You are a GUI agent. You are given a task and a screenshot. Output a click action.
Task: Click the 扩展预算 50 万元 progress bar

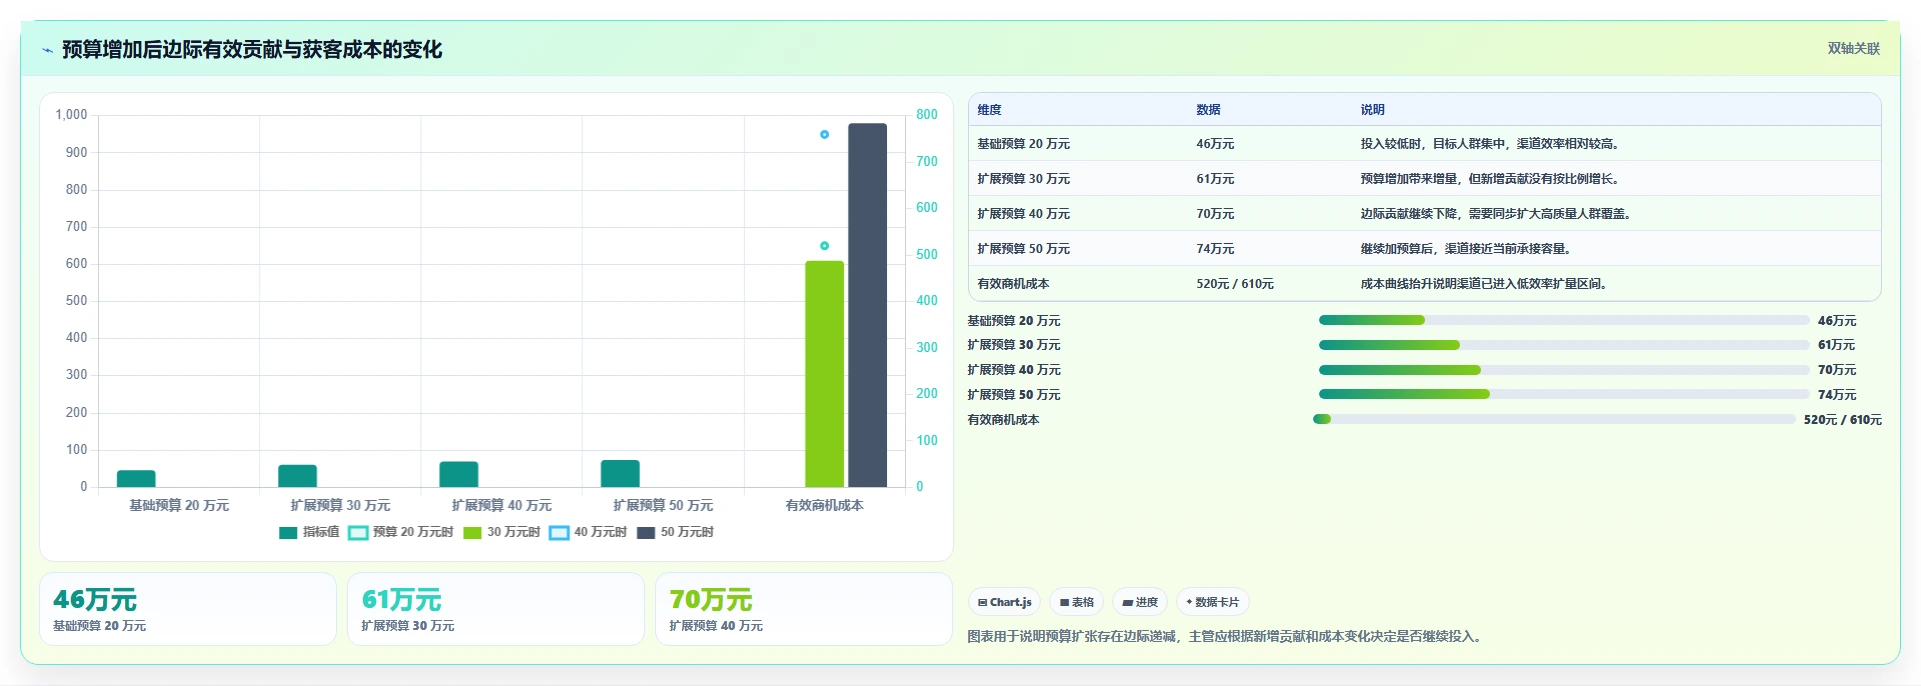coord(1564,394)
